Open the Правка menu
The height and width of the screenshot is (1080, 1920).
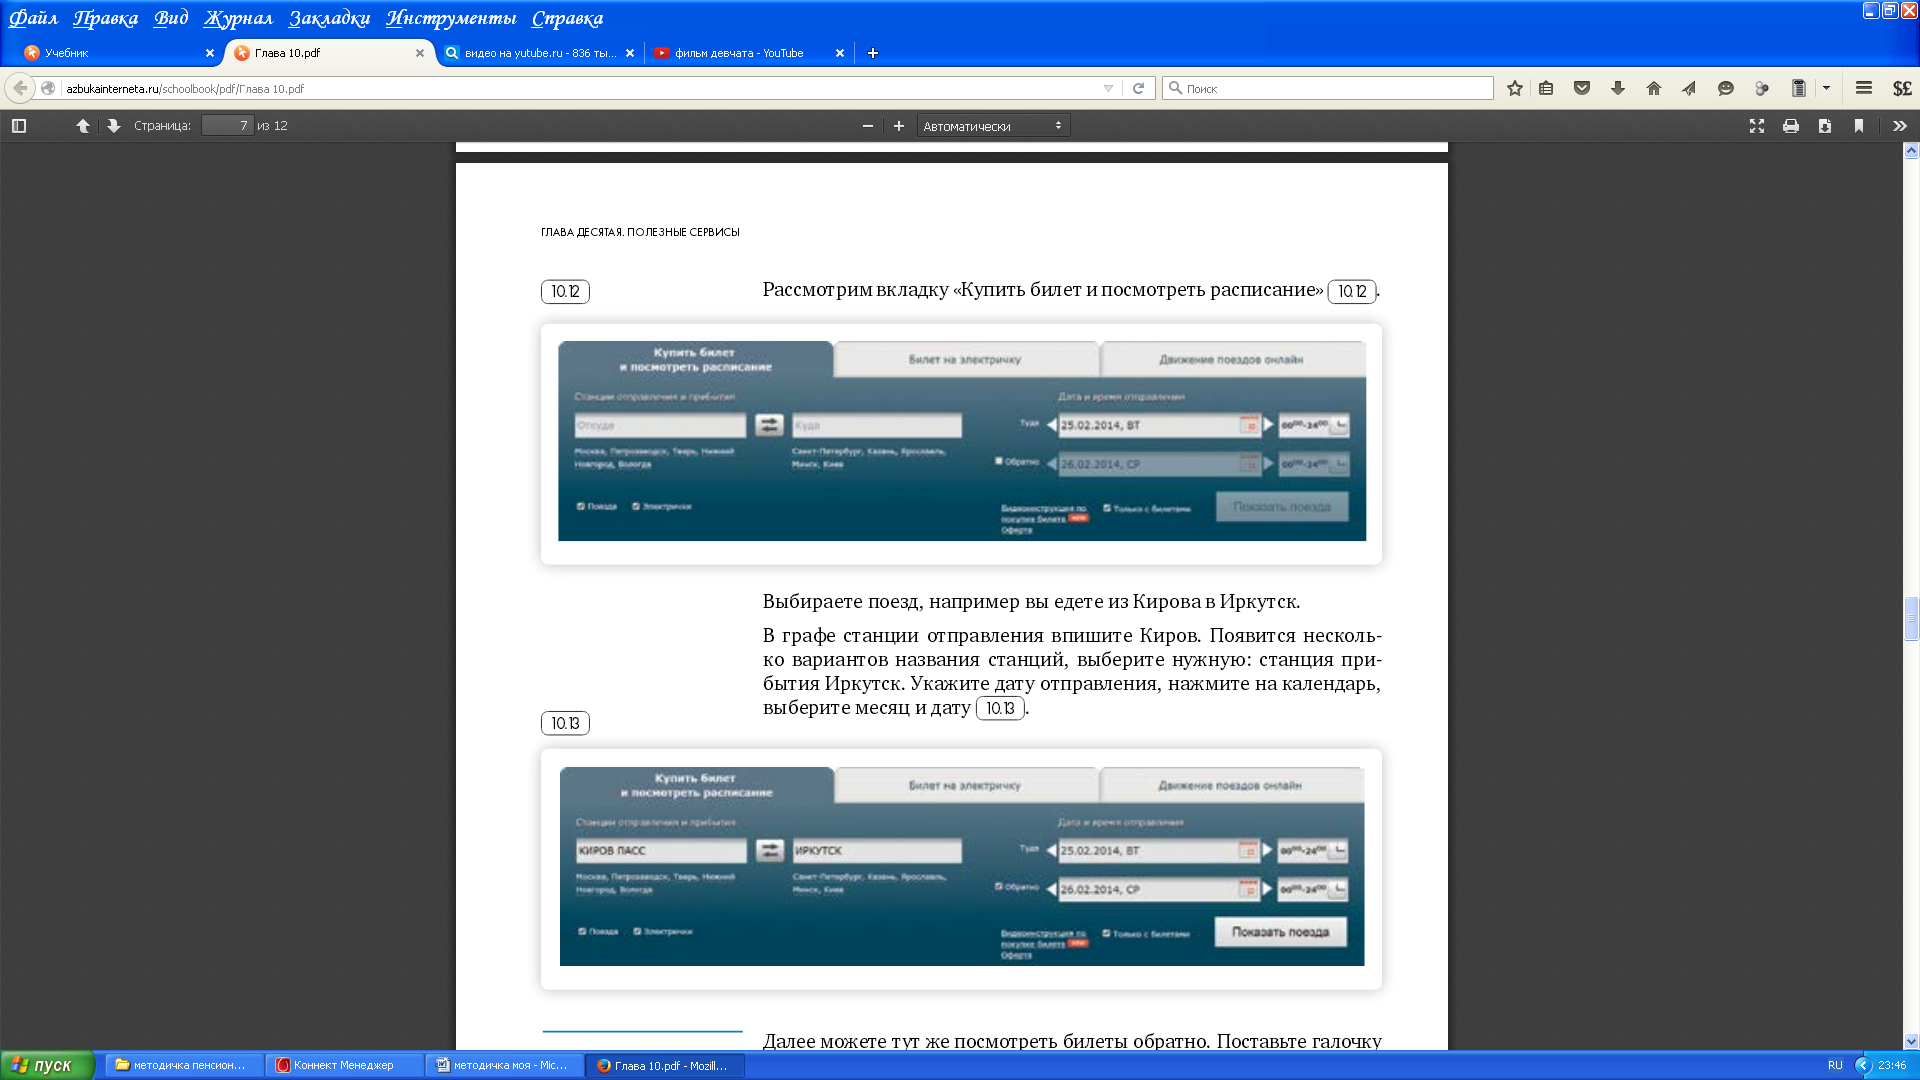(x=106, y=18)
